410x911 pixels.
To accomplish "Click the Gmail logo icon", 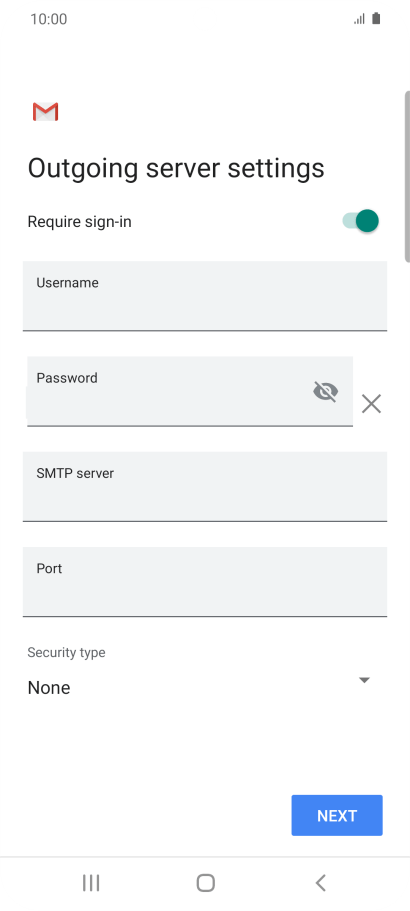I will coord(45,112).
